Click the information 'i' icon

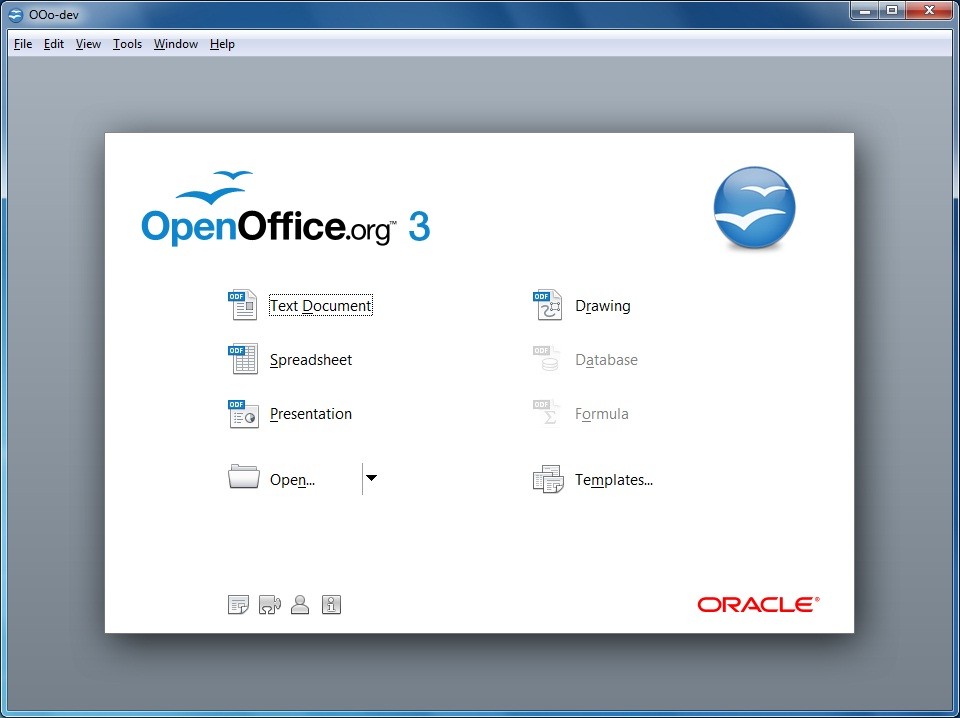(x=332, y=604)
